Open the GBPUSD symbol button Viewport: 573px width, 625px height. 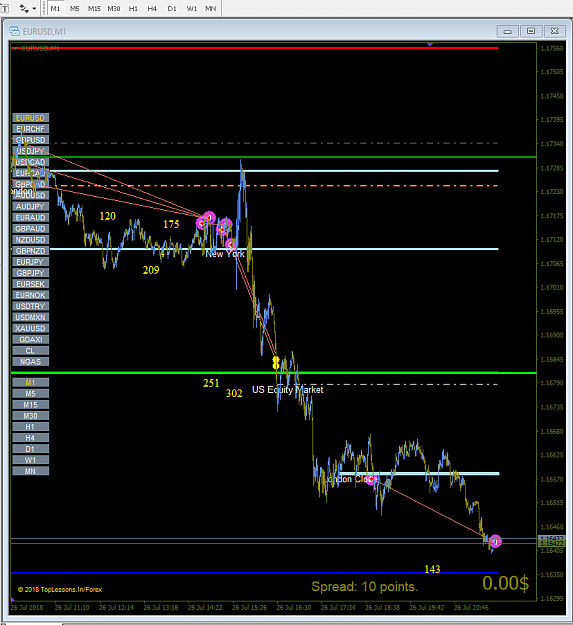(x=31, y=140)
